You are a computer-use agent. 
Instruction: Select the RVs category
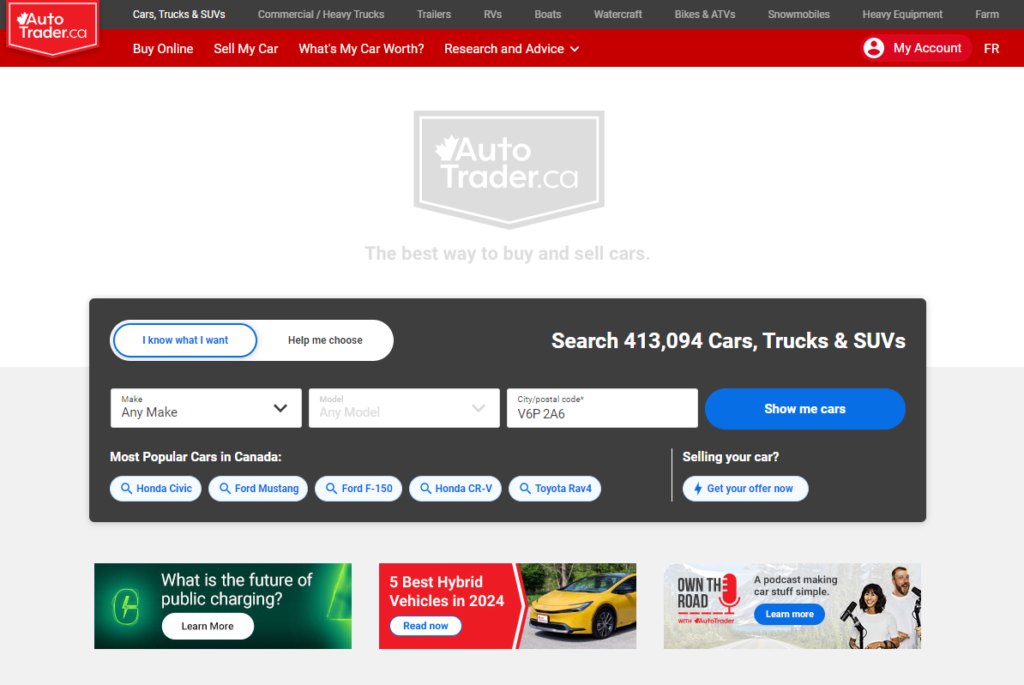pos(492,14)
